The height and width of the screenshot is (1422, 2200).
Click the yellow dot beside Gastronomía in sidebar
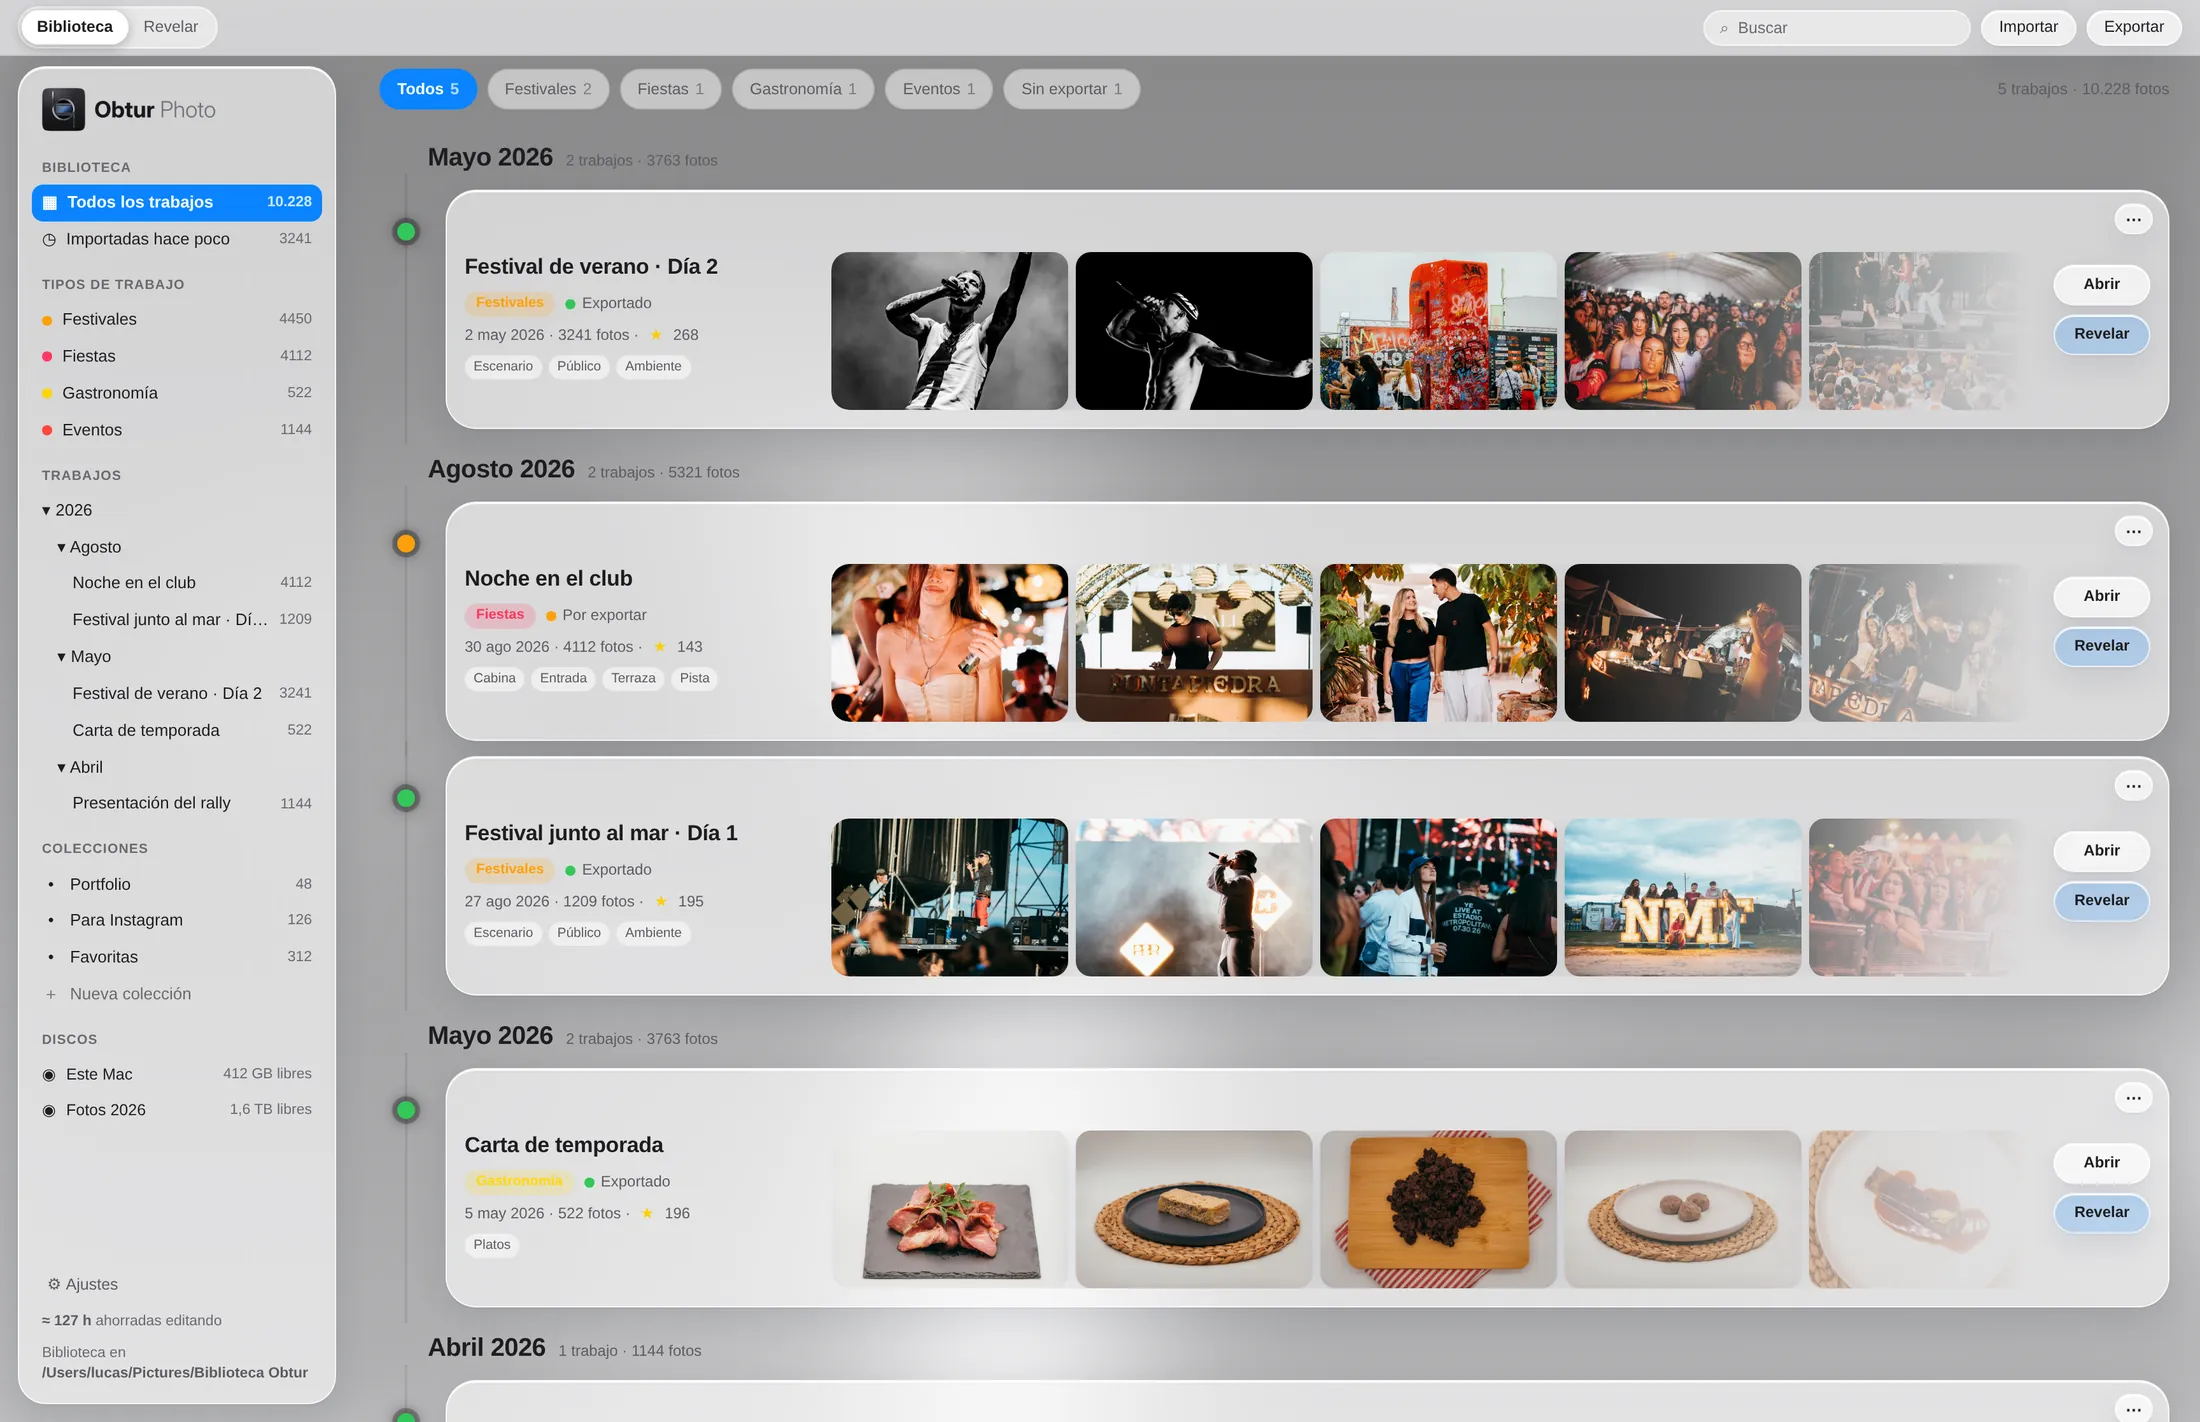pos(47,394)
